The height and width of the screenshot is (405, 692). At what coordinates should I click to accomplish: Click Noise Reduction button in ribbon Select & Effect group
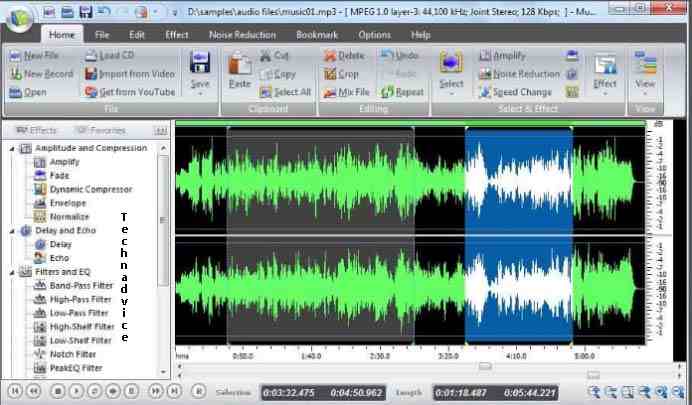tap(519, 74)
